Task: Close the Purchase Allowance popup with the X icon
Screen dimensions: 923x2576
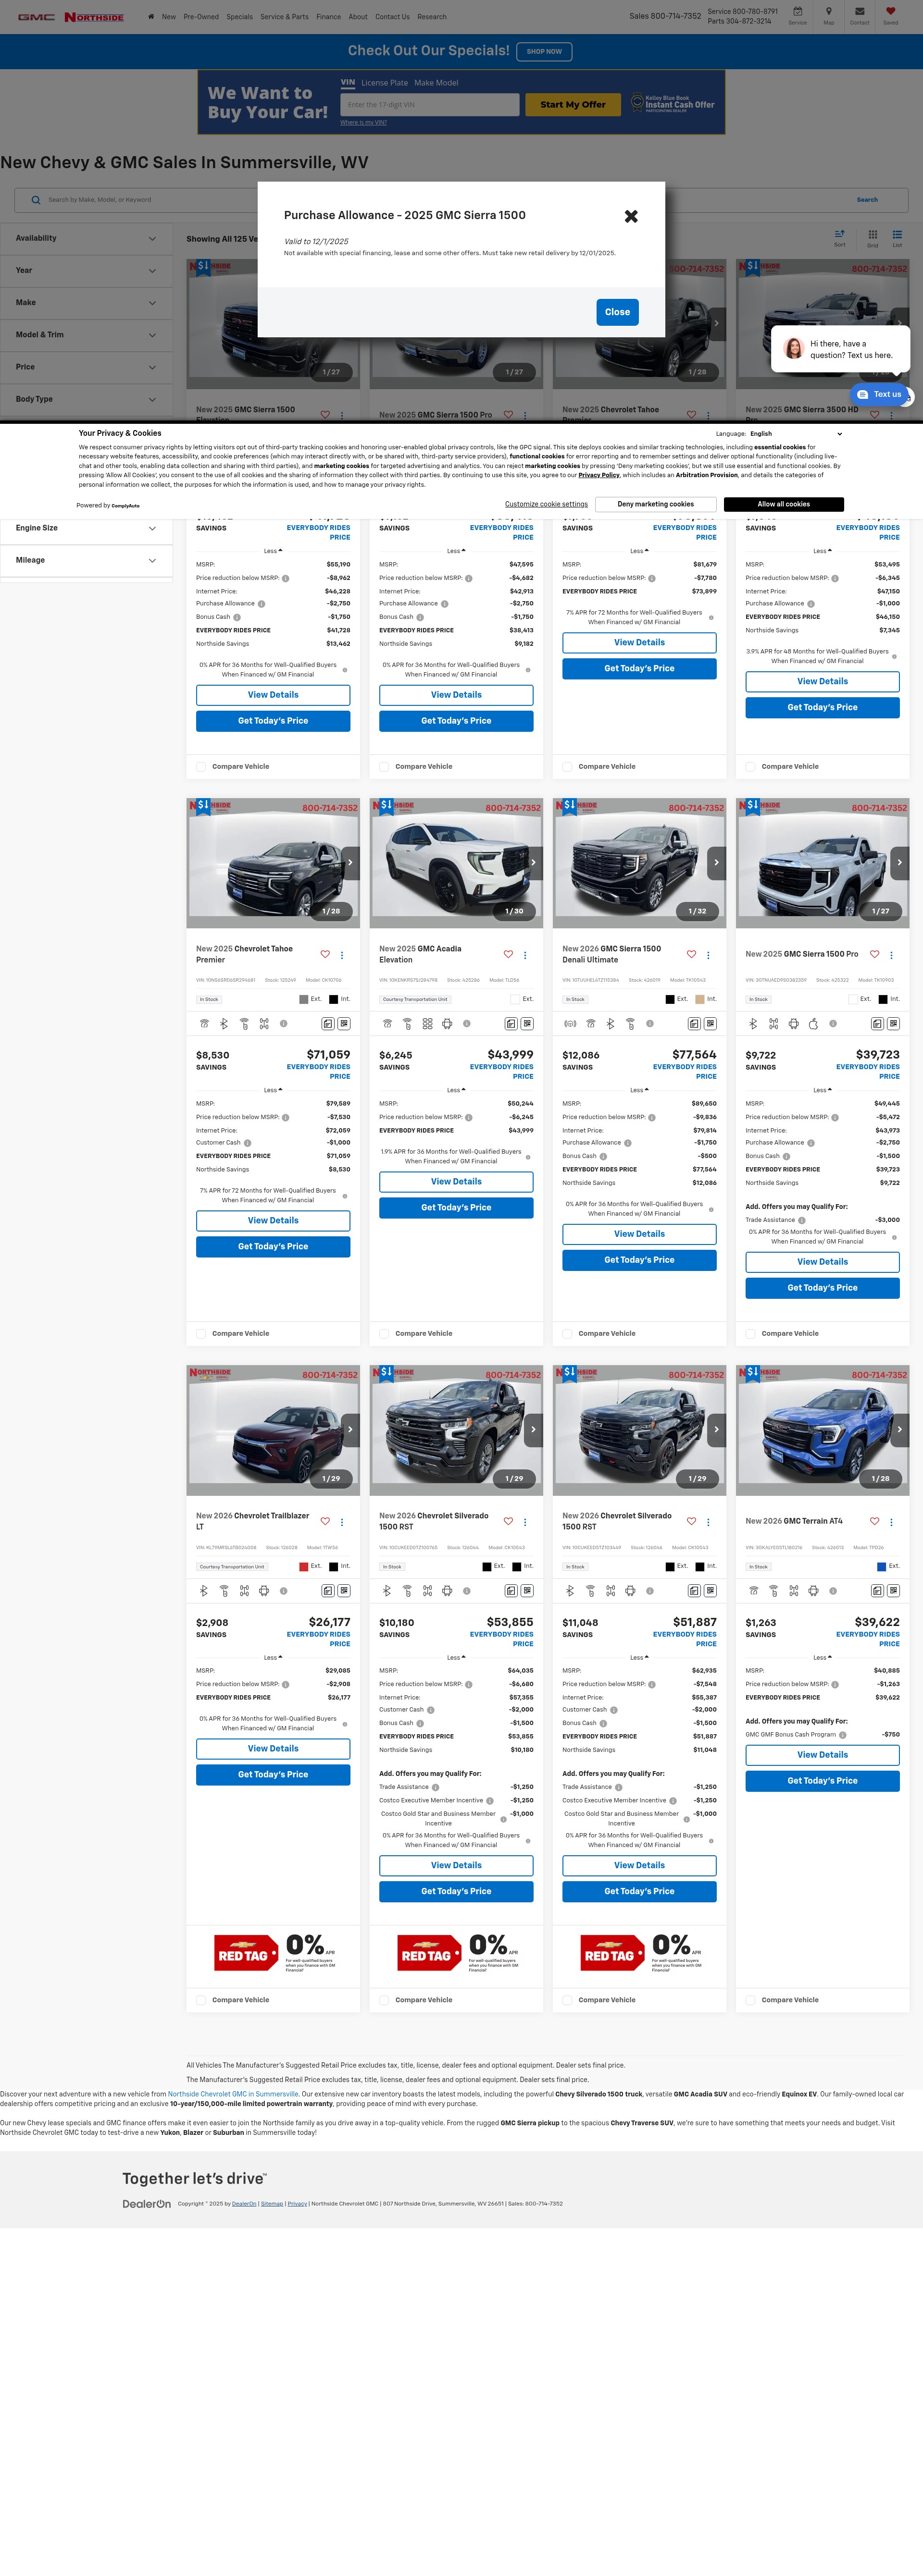Action: click(x=631, y=216)
